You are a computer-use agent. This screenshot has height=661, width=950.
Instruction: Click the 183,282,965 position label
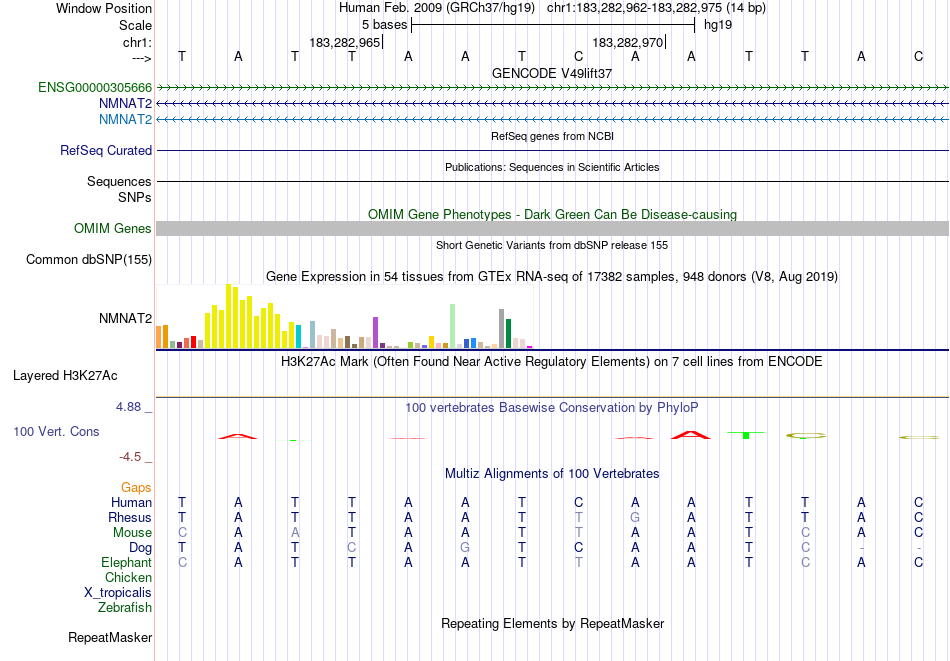tap(344, 42)
